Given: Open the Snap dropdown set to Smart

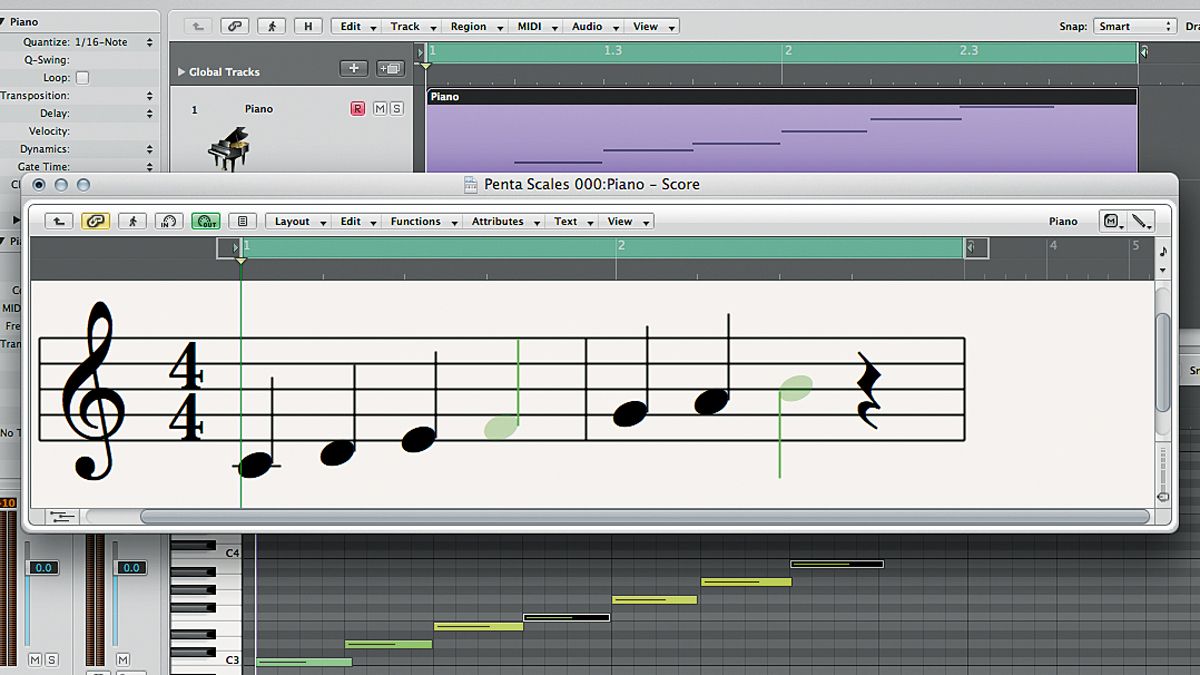Looking at the screenshot, I should pyautogui.click(x=1134, y=25).
